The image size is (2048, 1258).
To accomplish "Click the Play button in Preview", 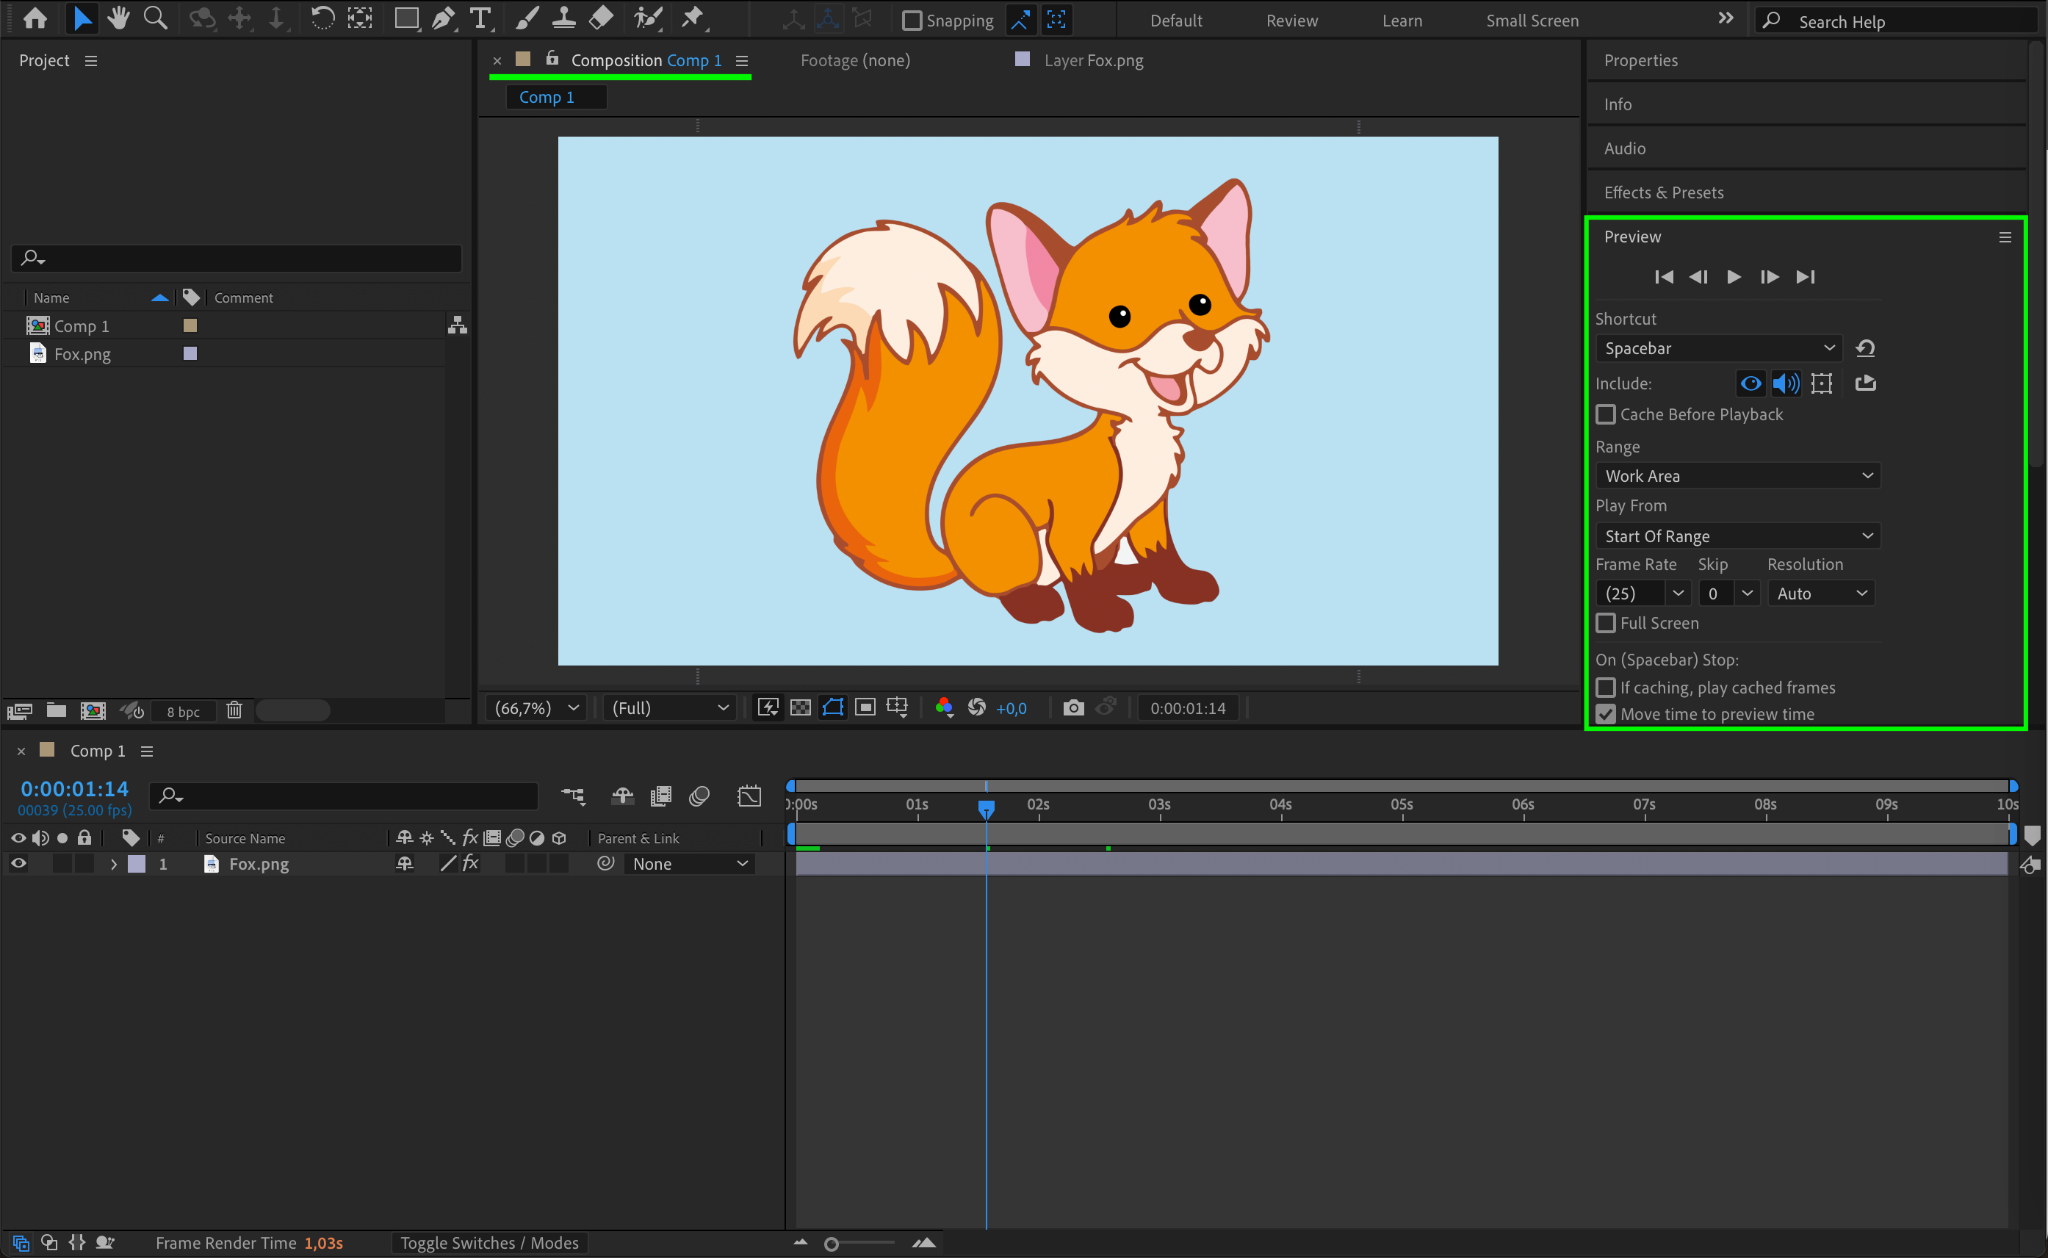I will [1734, 277].
